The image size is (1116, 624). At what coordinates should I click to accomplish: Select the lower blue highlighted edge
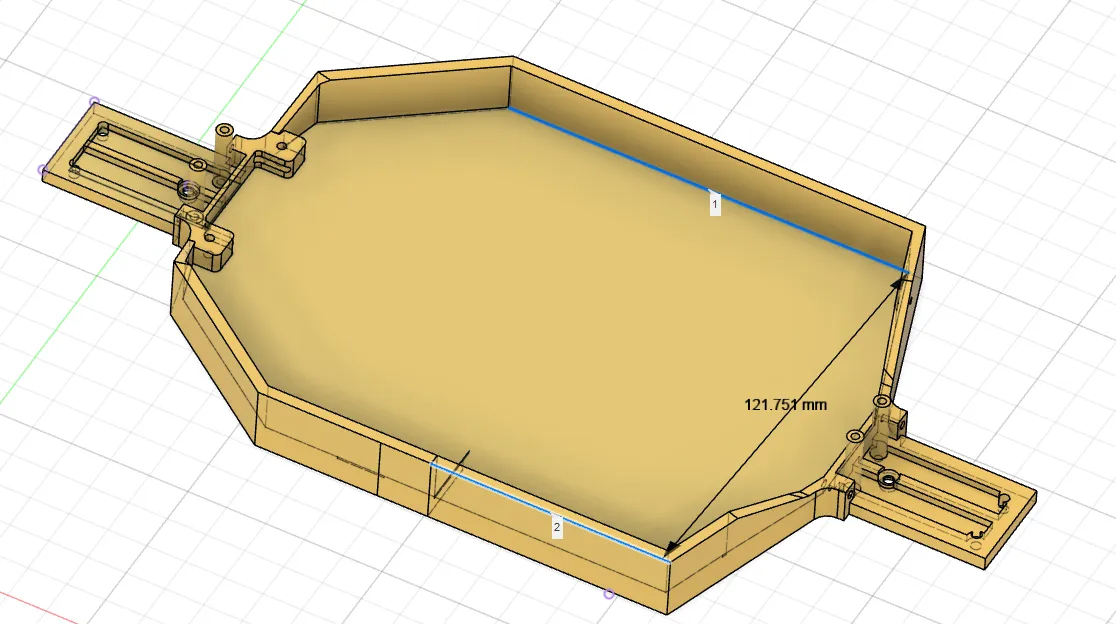tap(549, 512)
